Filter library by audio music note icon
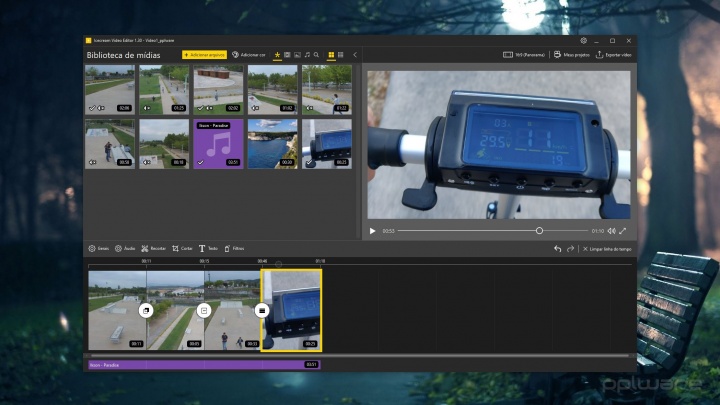This screenshot has height=405, width=720. tap(307, 54)
